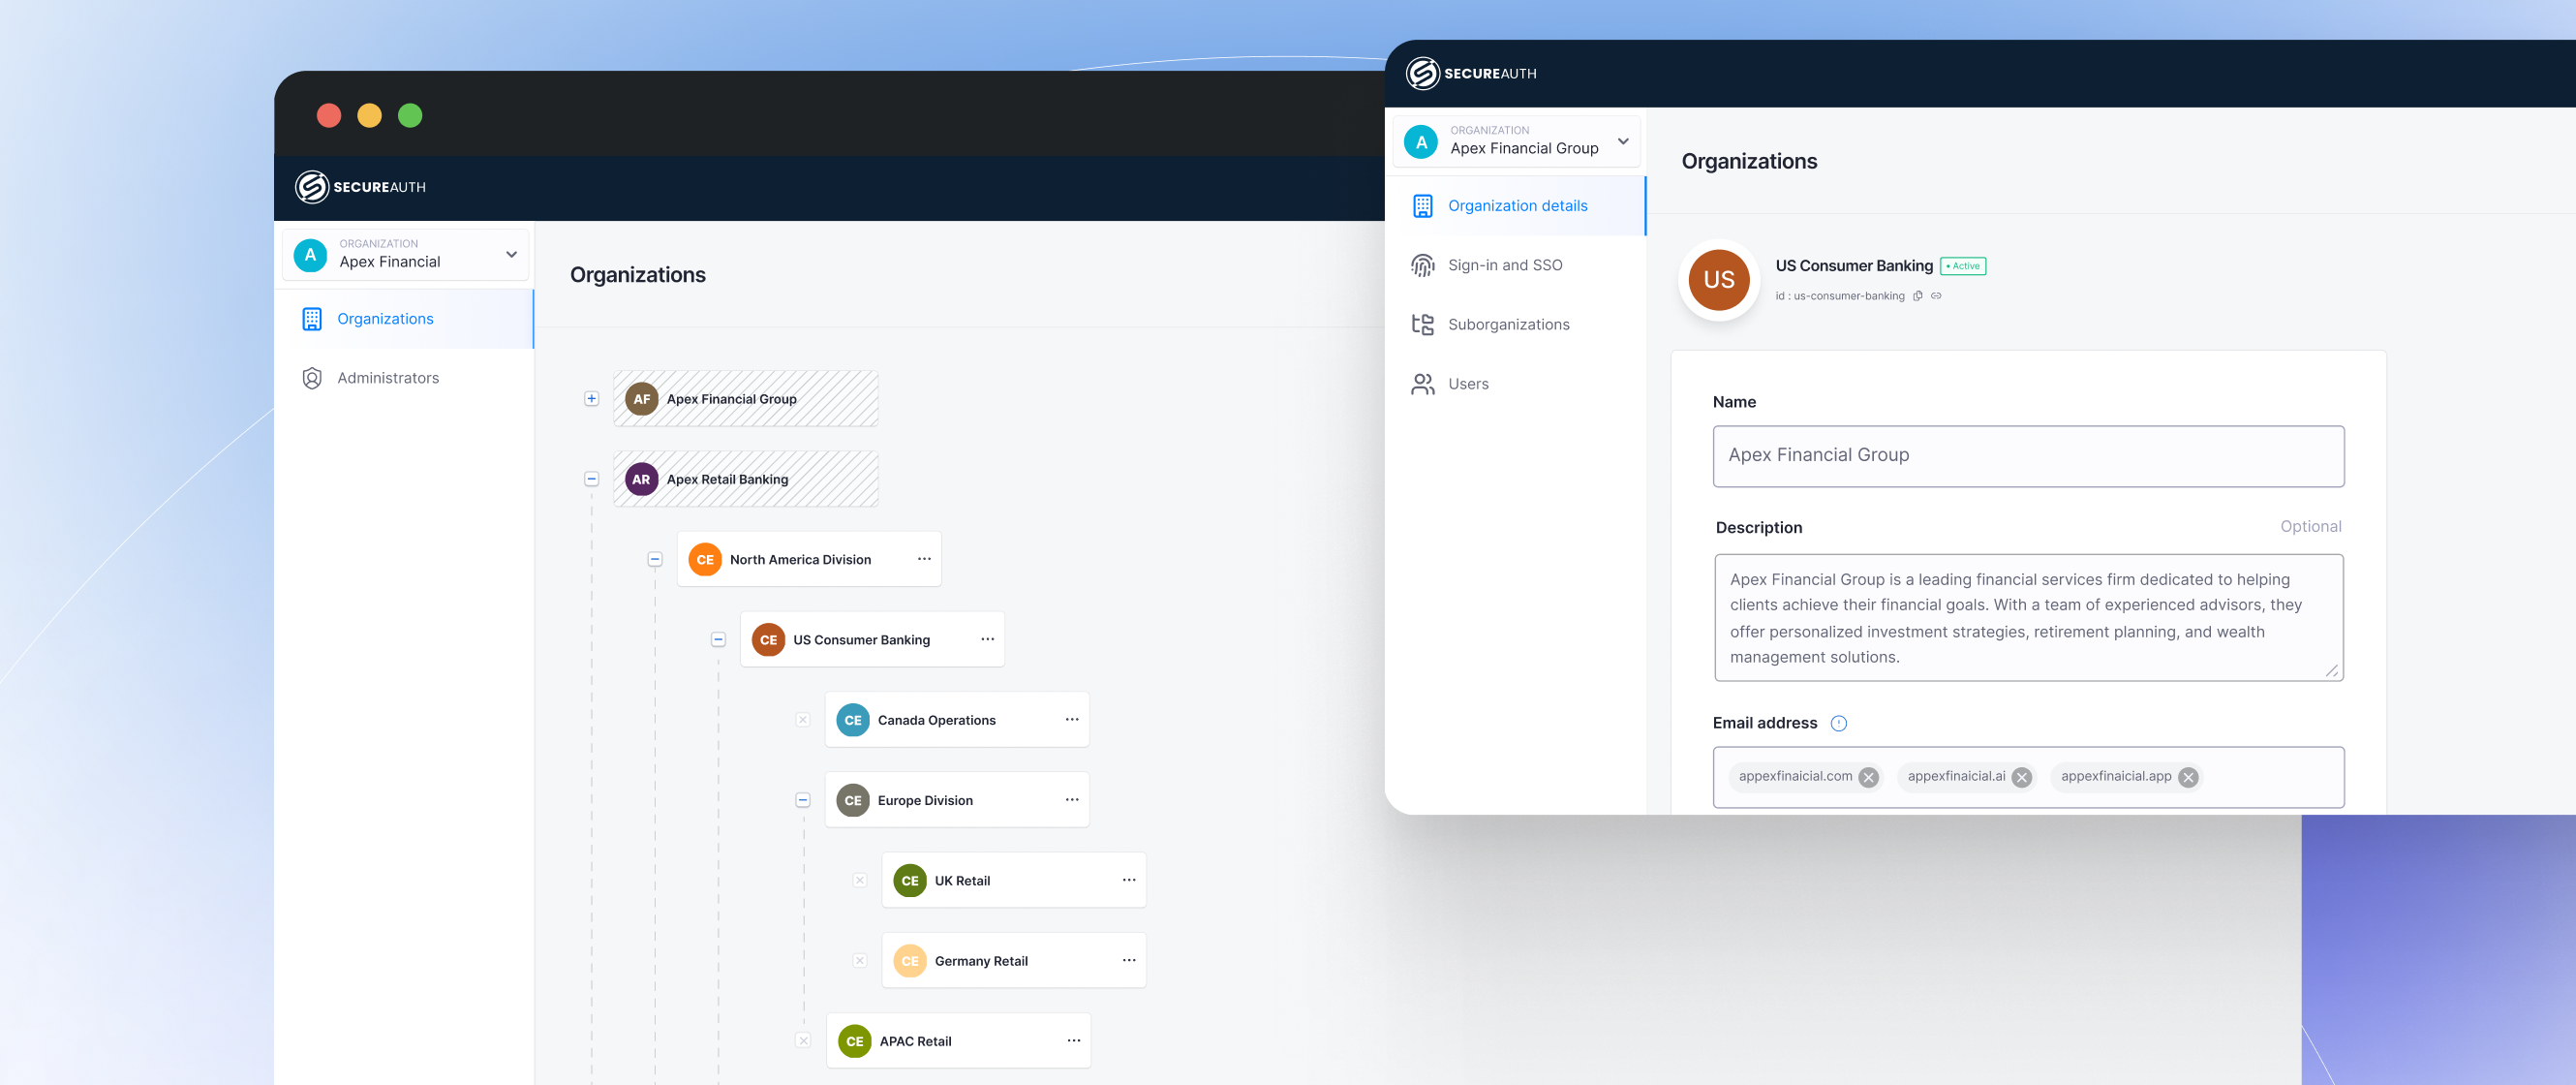This screenshot has width=2576, height=1085.
Task: Open the Apex Financial Group organization selector
Action: pos(1516,141)
